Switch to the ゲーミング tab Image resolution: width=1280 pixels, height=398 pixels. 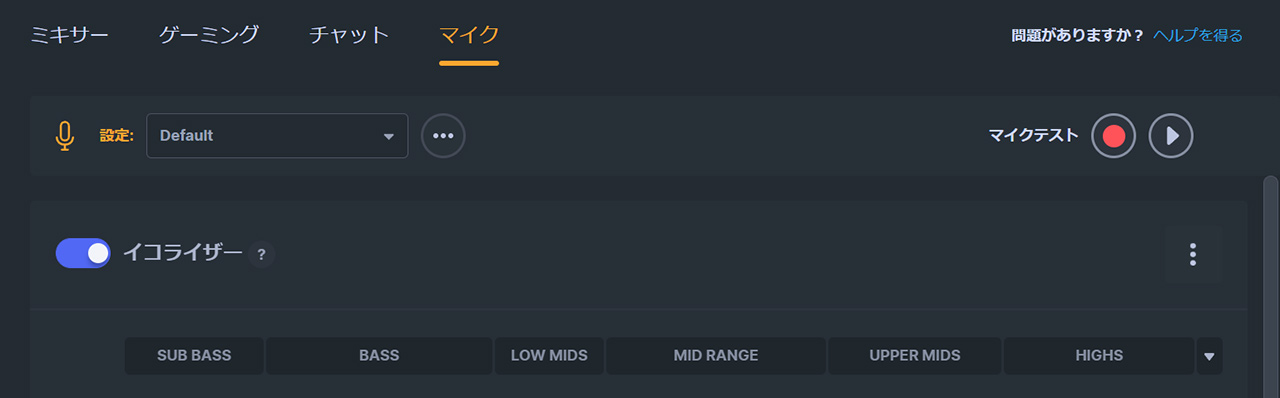coord(209,35)
